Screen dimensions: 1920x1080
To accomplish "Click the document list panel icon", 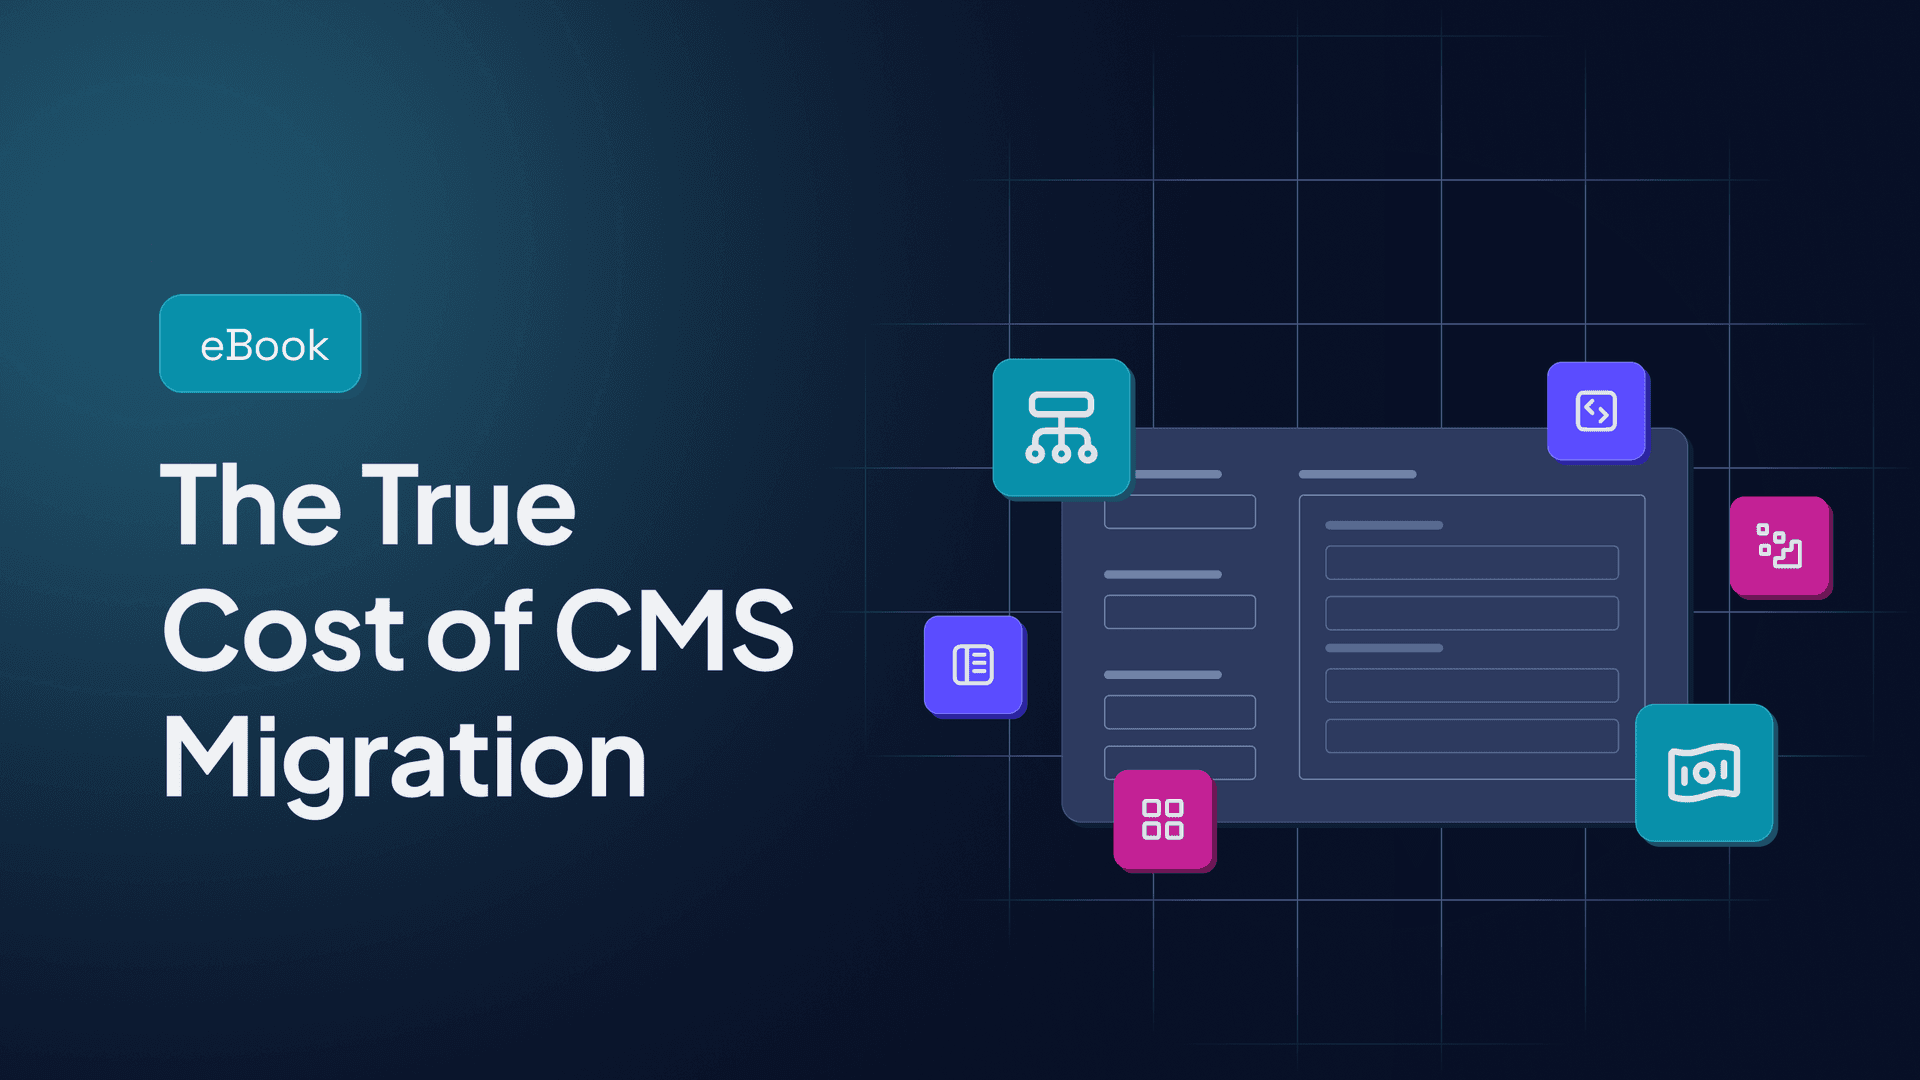I will pyautogui.click(x=973, y=663).
